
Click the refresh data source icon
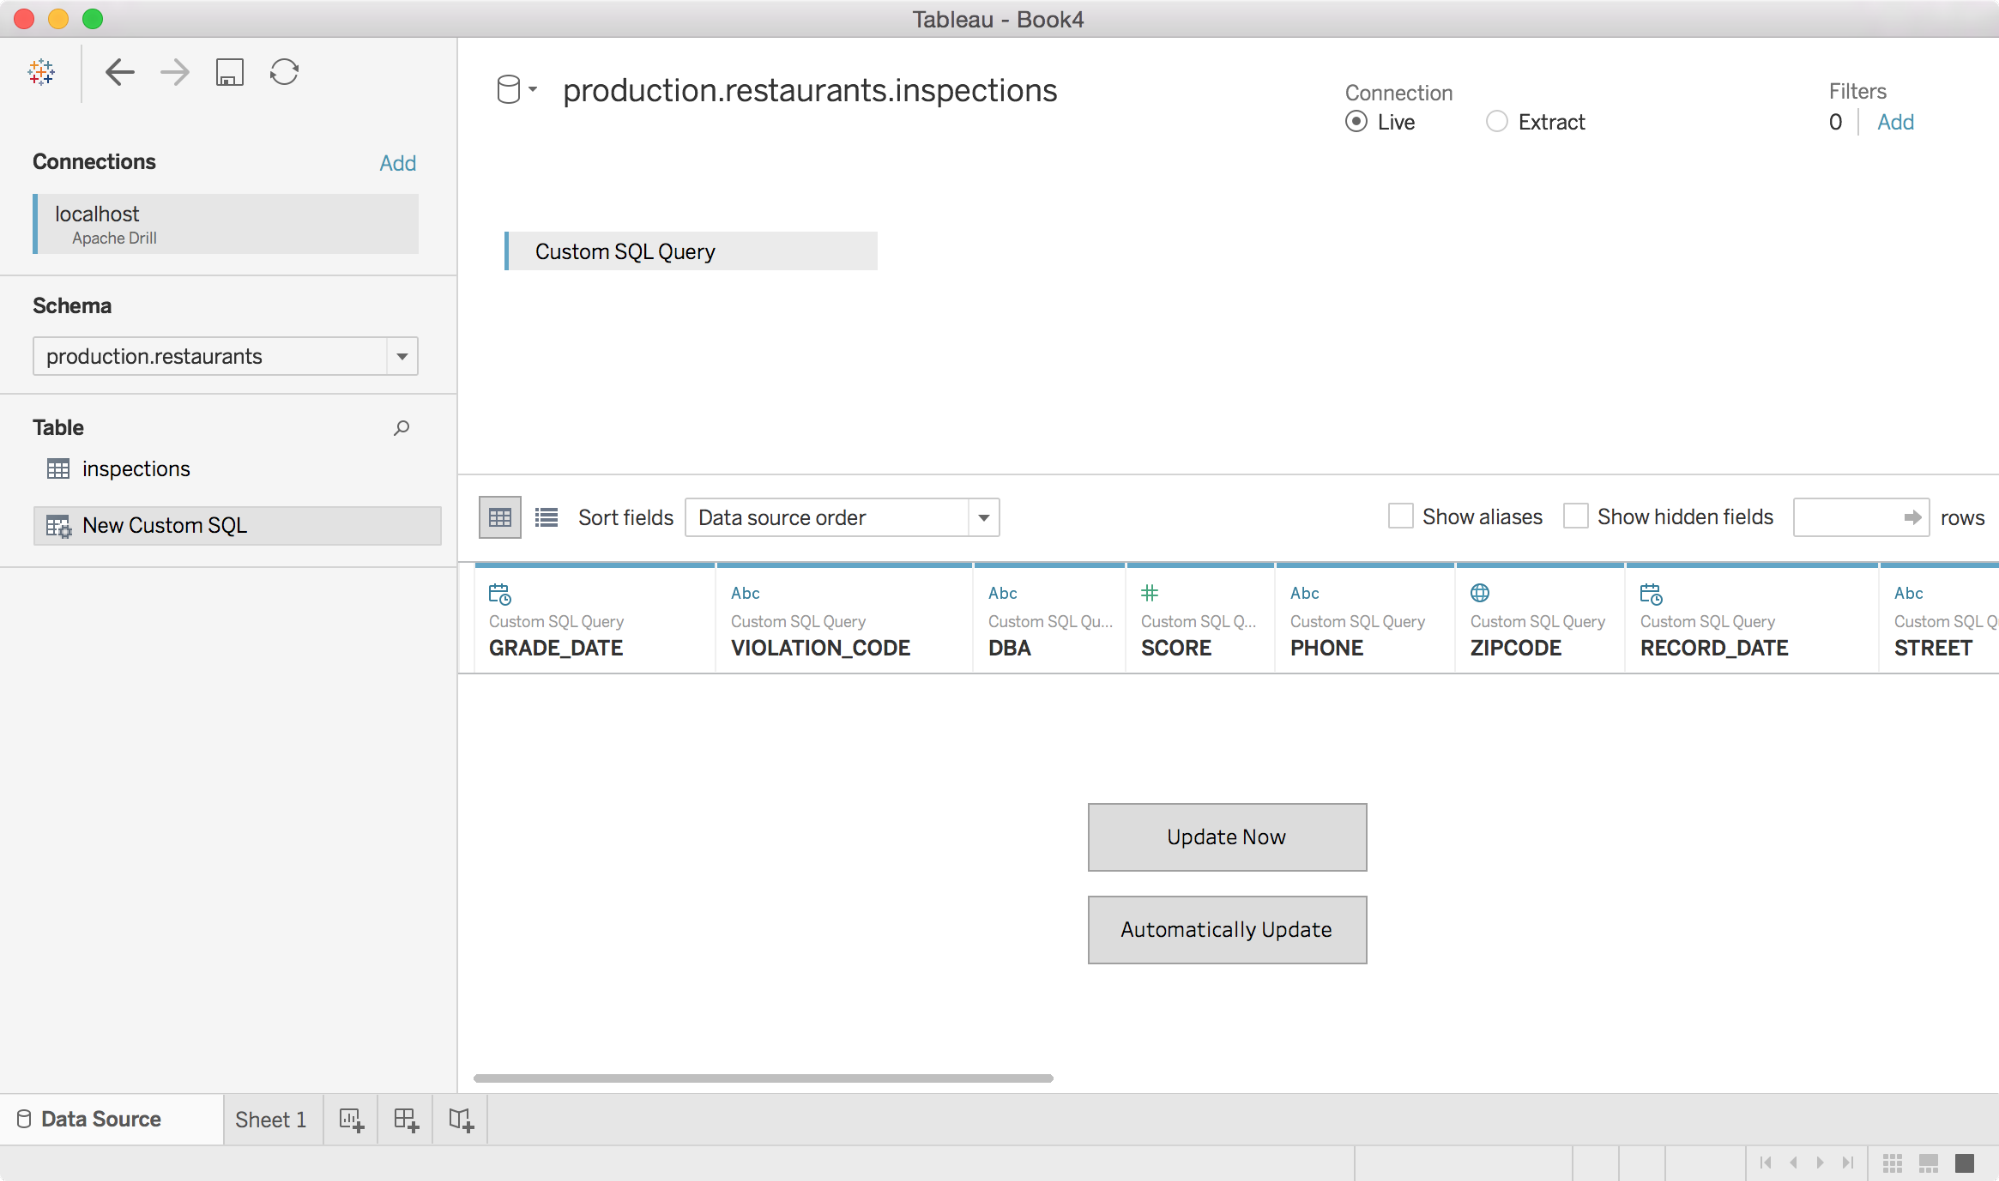click(x=284, y=72)
